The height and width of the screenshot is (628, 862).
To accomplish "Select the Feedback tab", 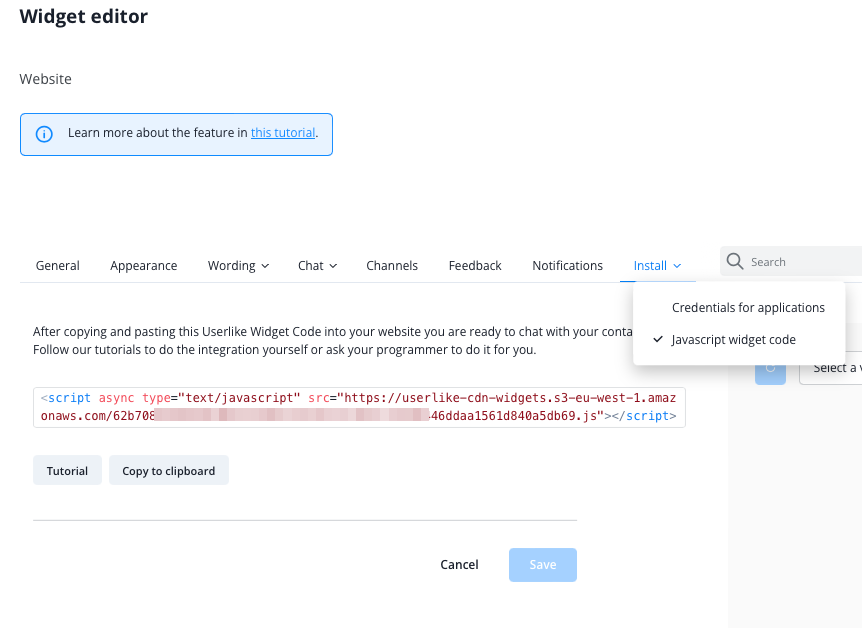I will [x=475, y=266].
